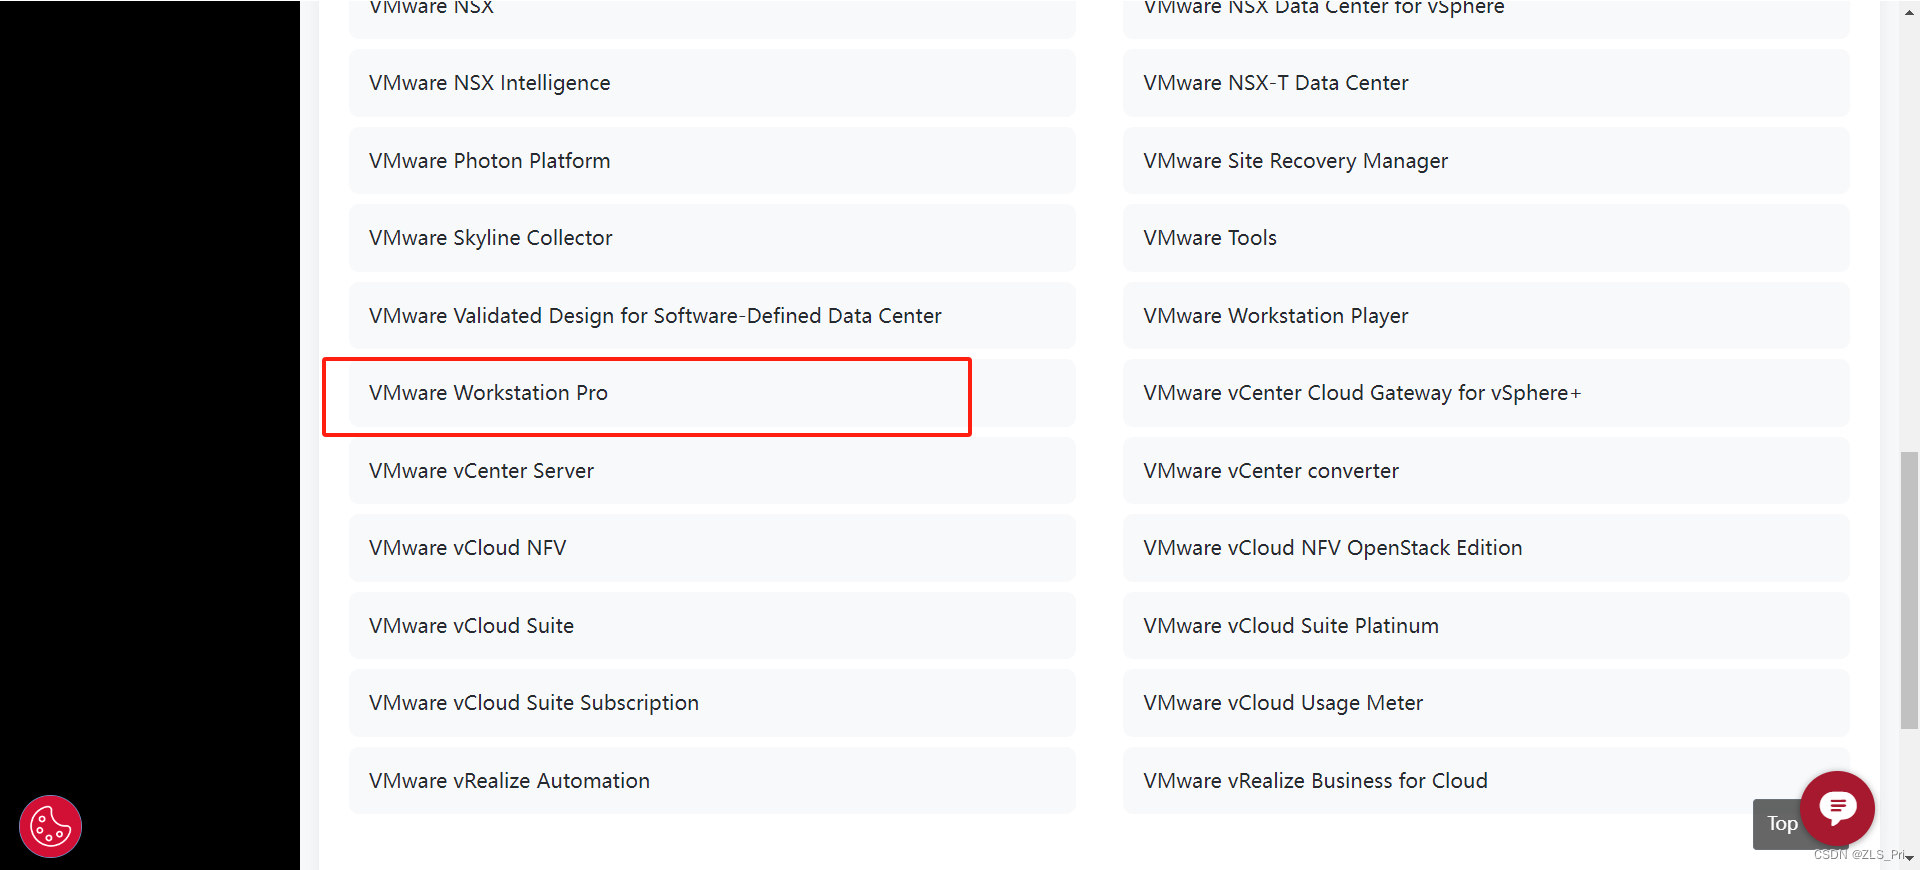This screenshot has width=1920, height=870.
Task: Open VMware vCenter Server
Action: [712, 471]
